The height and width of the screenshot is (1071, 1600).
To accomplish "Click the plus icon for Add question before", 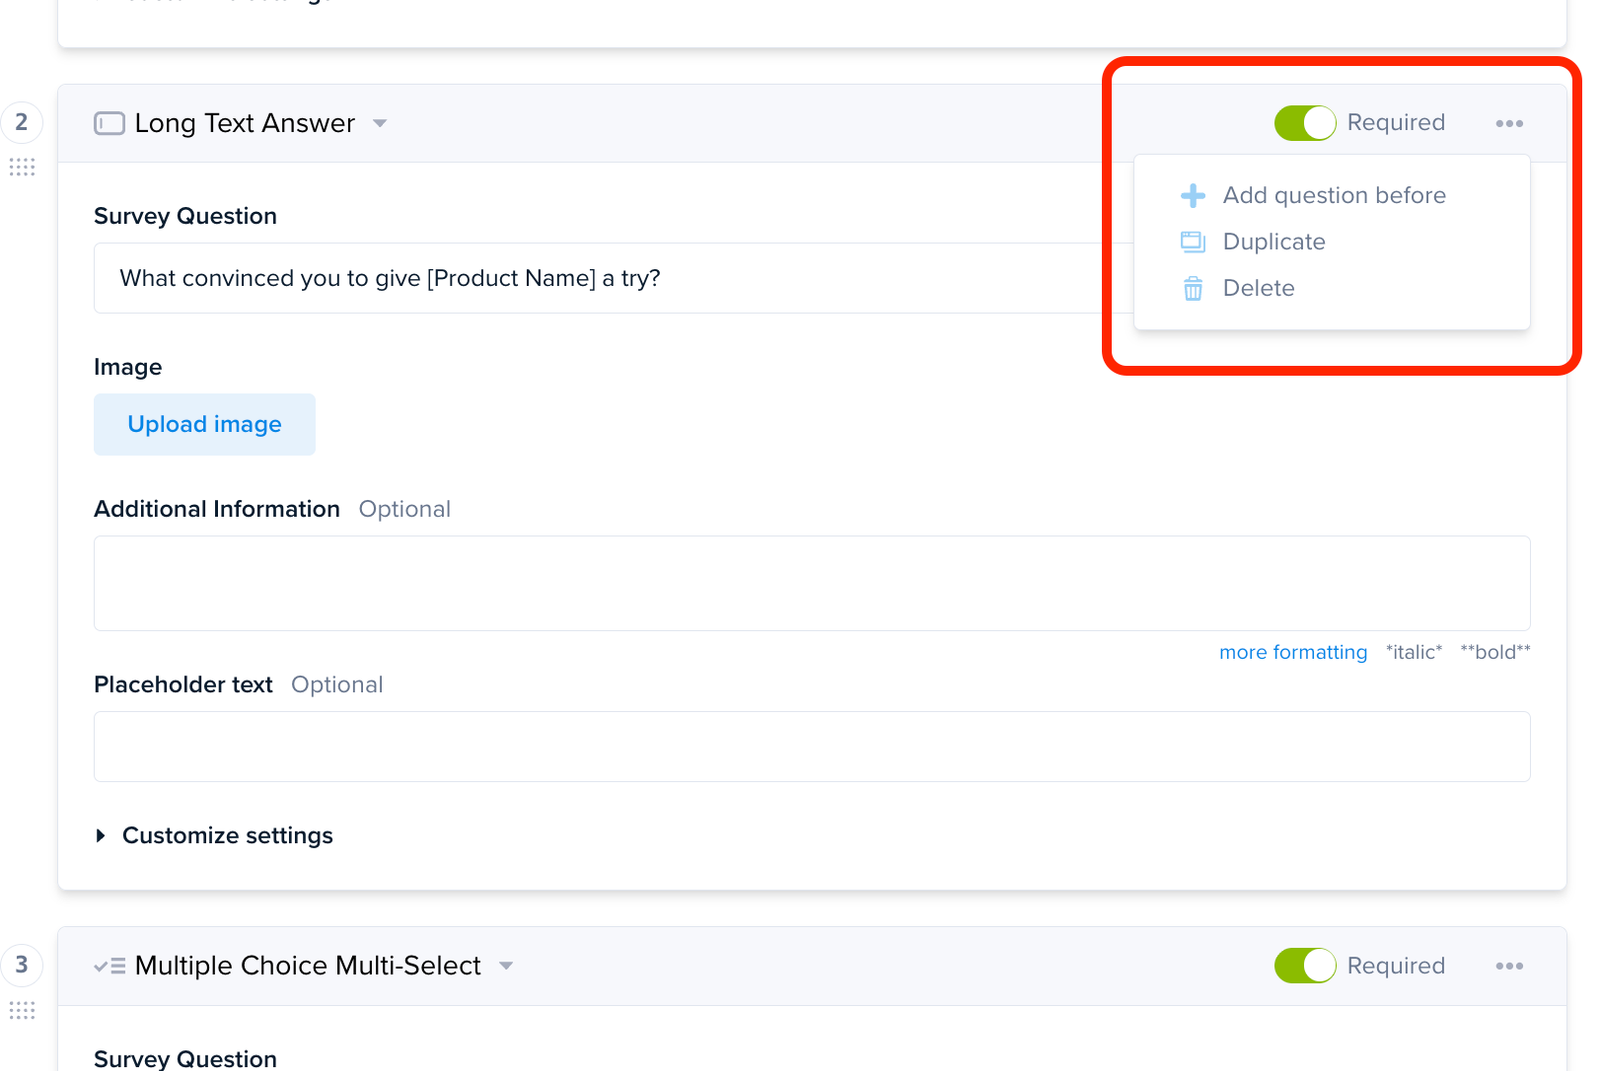I will [1192, 195].
